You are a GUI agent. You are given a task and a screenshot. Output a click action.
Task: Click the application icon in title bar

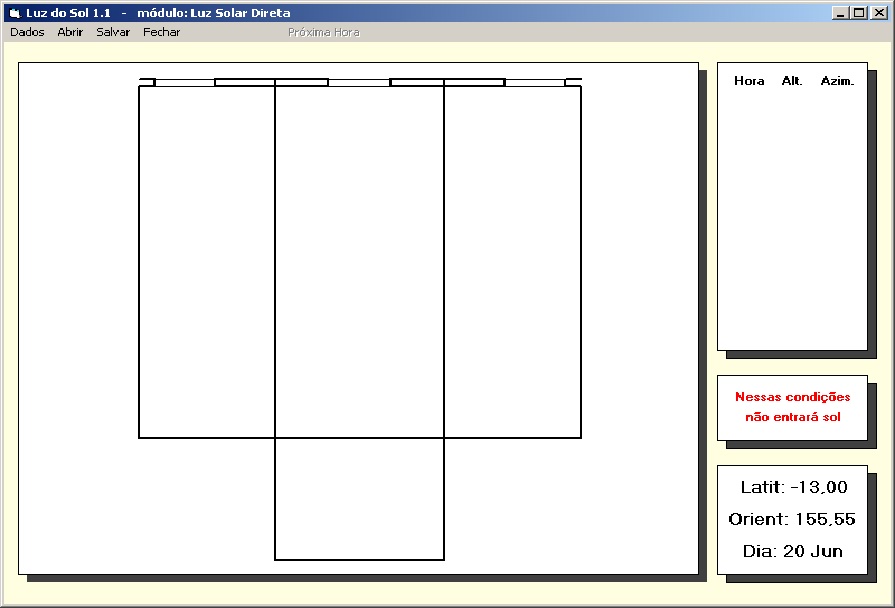click(15, 13)
